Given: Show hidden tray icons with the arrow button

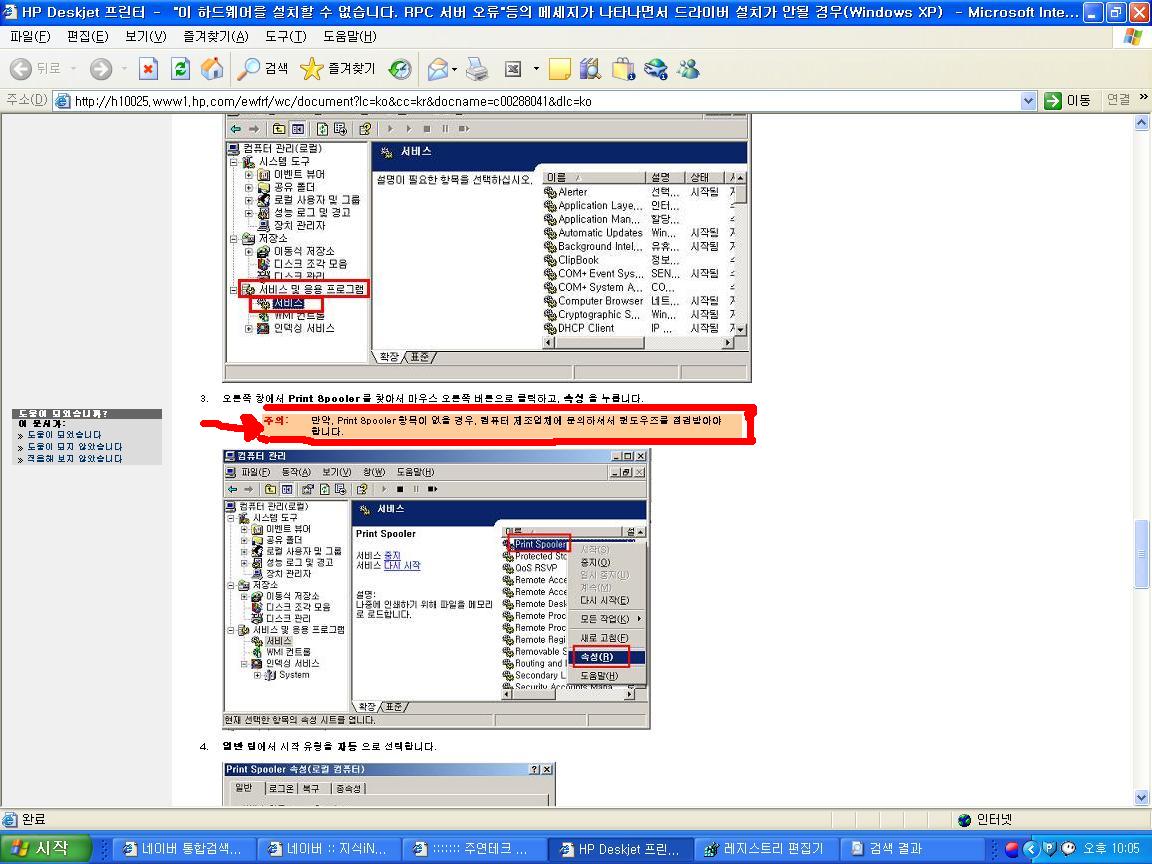Looking at the screenshot, I should pos(1031,849).
